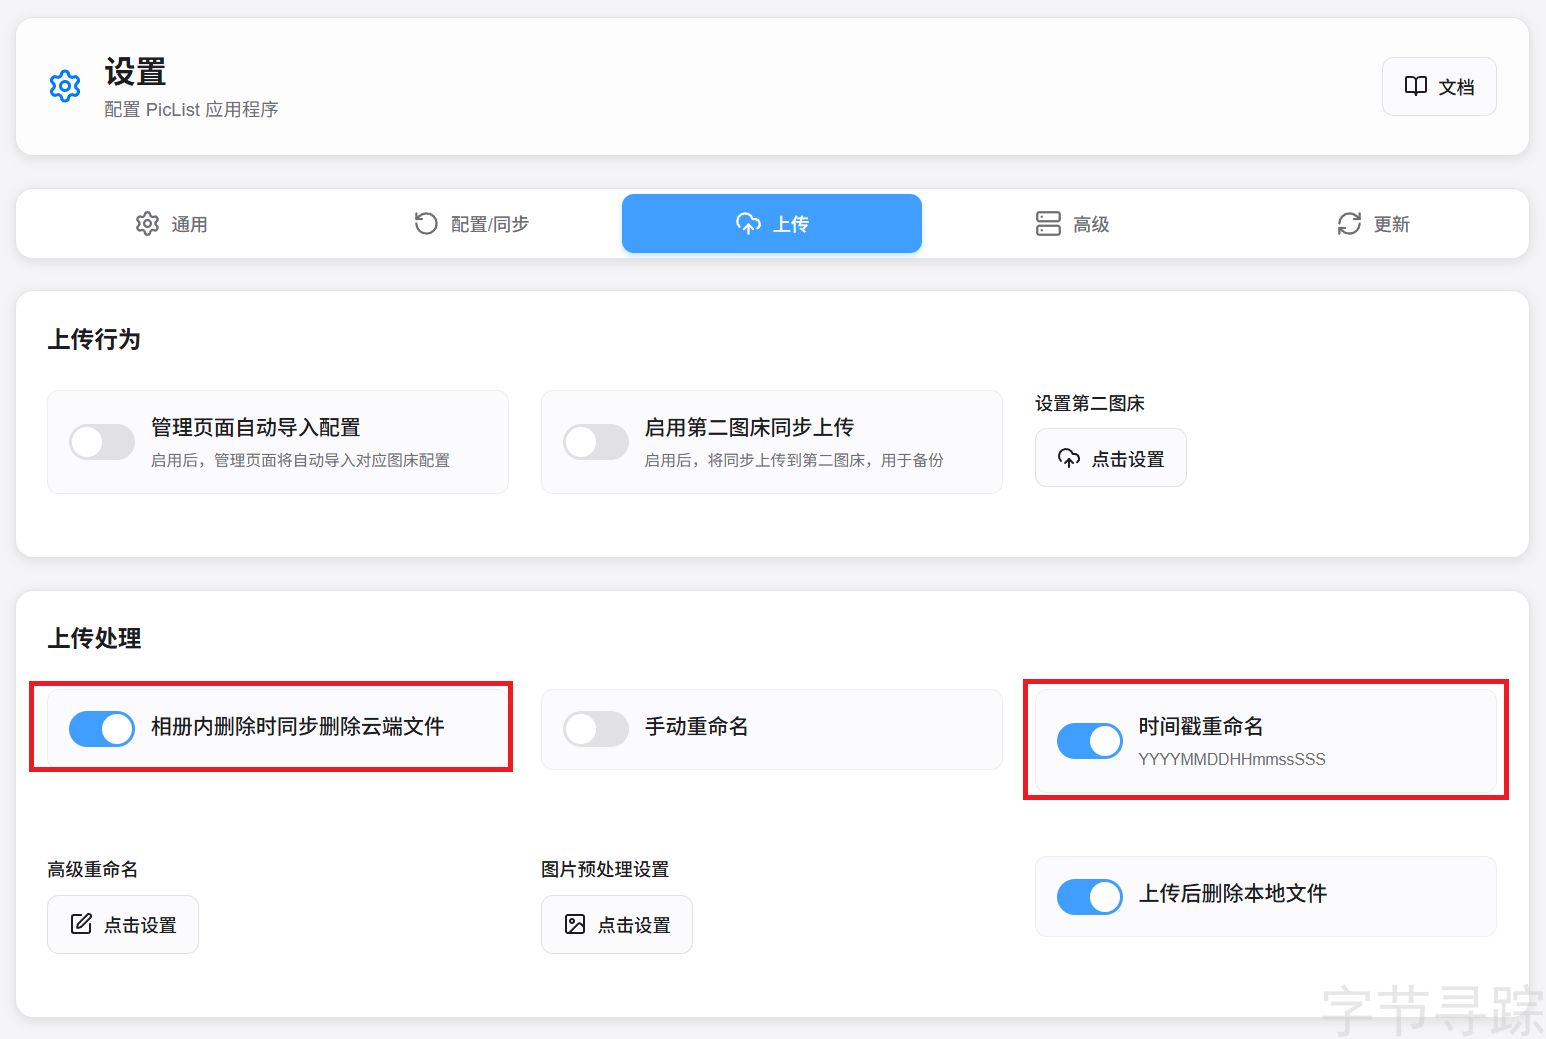
Task: Click cloud icon on 设置第二图床 button
Action: pyautogui.click(x=1069, y=458)
